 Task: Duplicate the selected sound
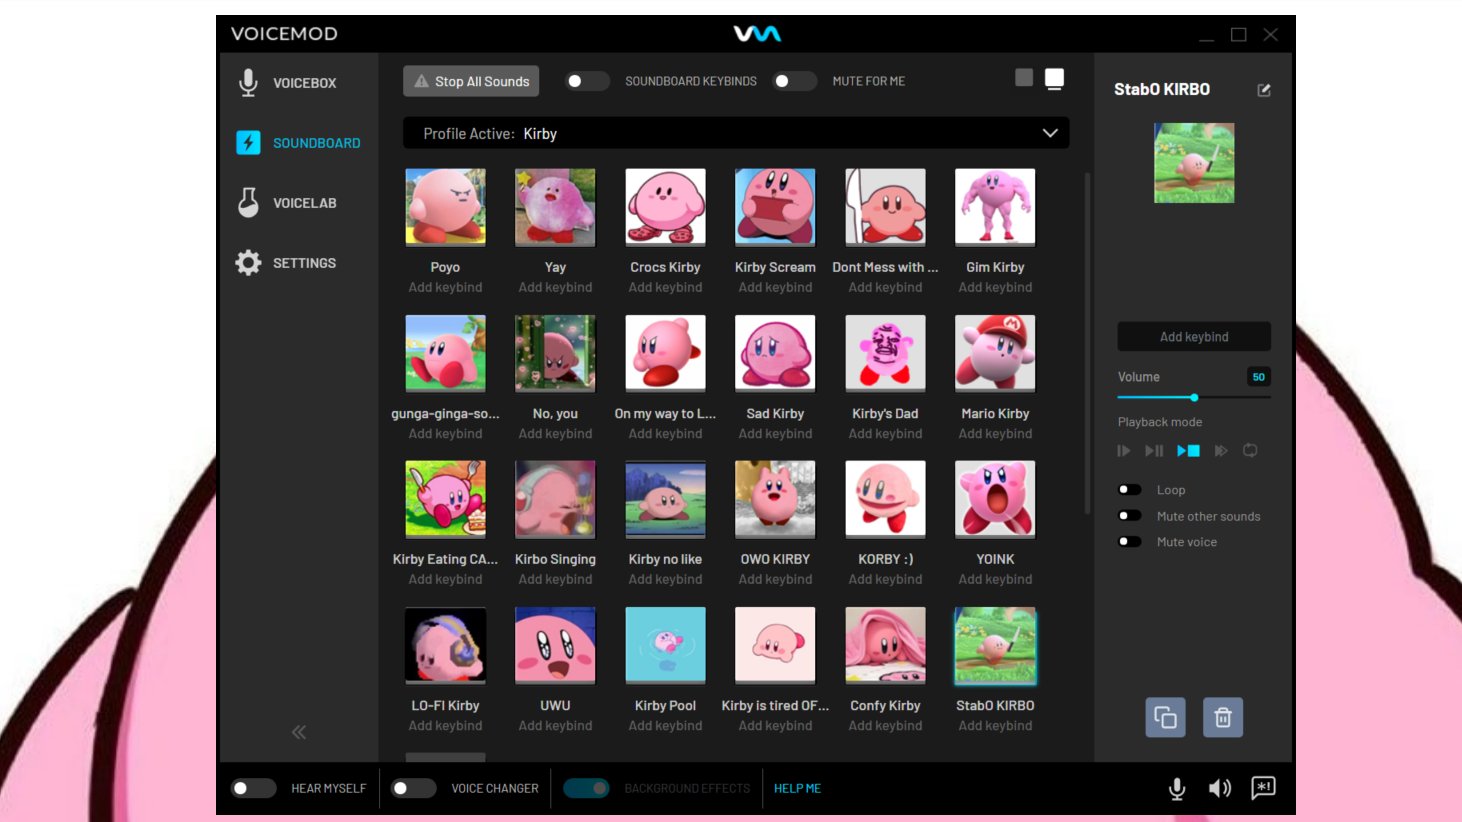tap(1166, 717)
